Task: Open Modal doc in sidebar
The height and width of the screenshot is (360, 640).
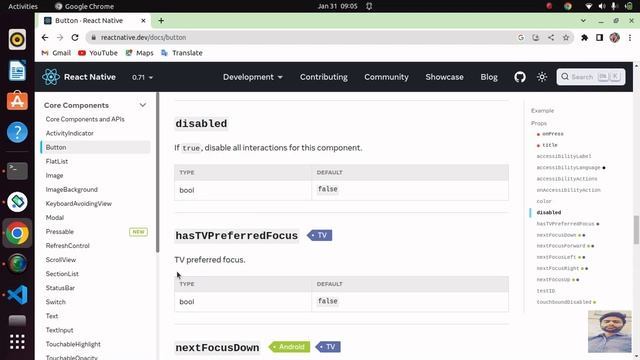Action: (x=55, y=218)
